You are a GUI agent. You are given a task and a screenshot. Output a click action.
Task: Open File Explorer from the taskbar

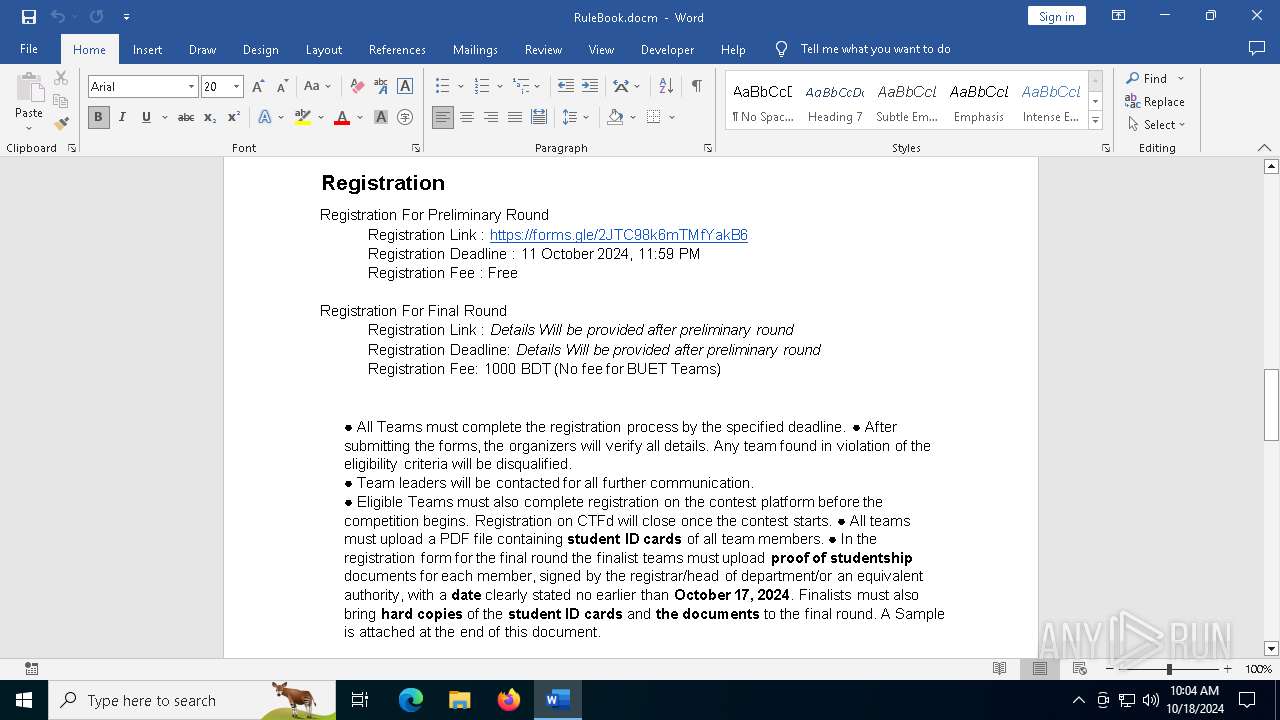459,700
